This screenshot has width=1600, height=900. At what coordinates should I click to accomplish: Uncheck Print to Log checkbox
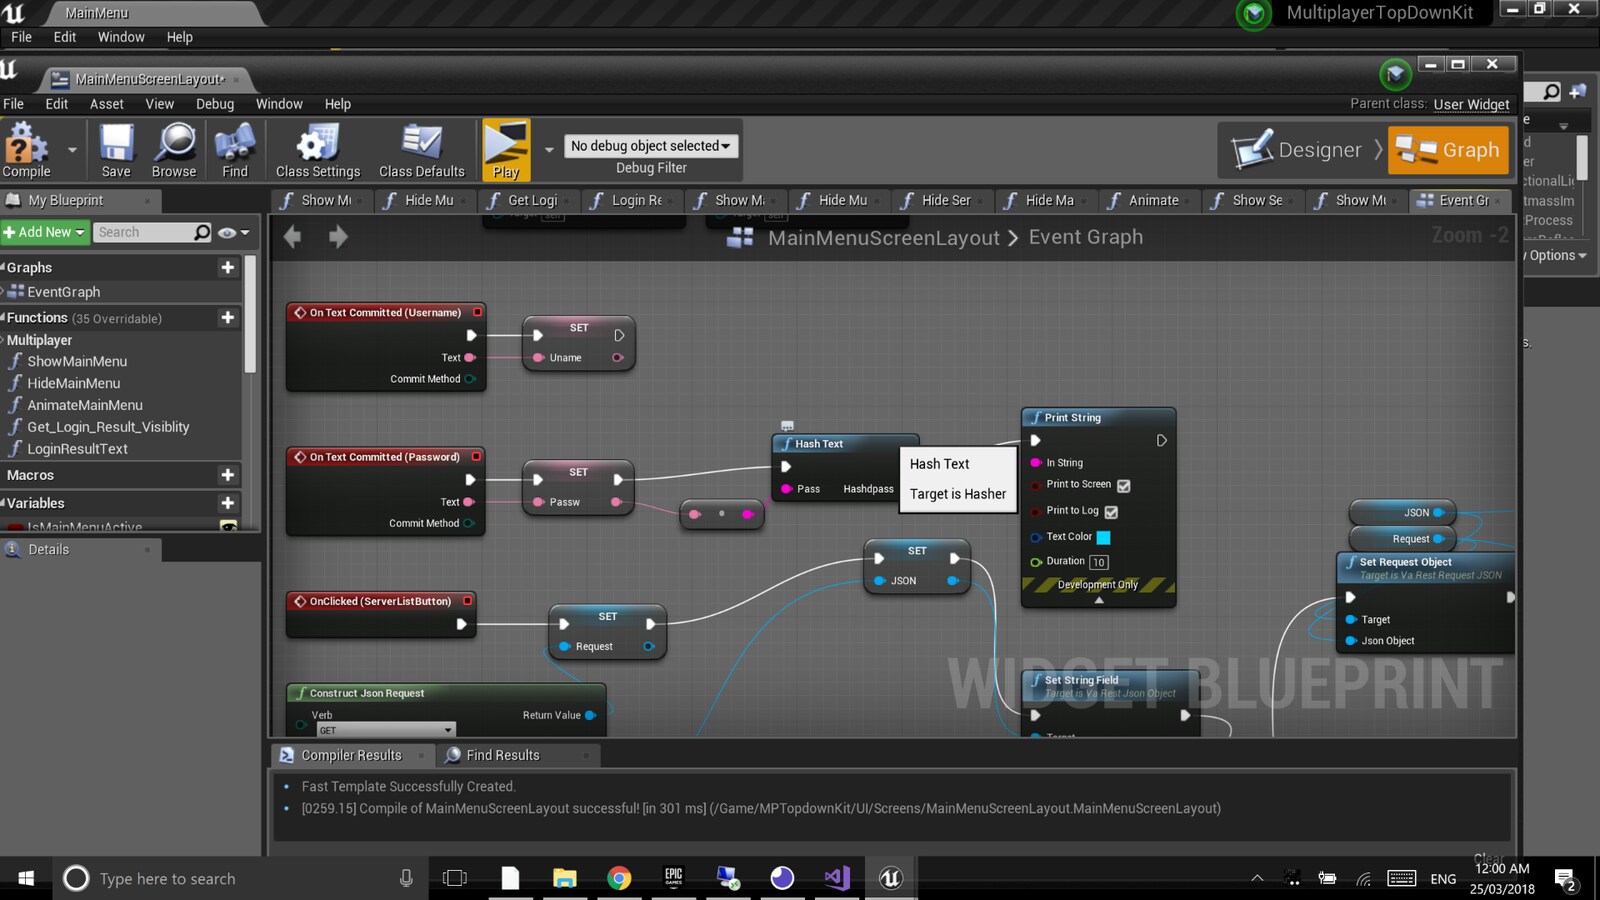1111,512
